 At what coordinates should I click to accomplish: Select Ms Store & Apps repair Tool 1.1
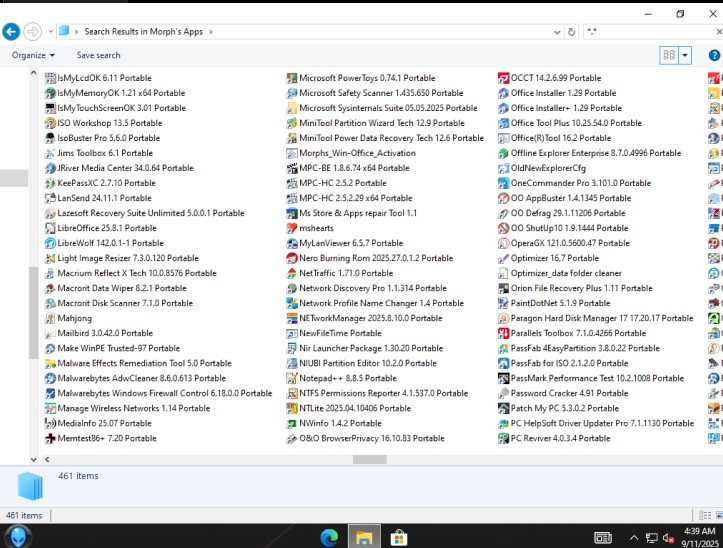pyautogui.click(x=358, y=213)
